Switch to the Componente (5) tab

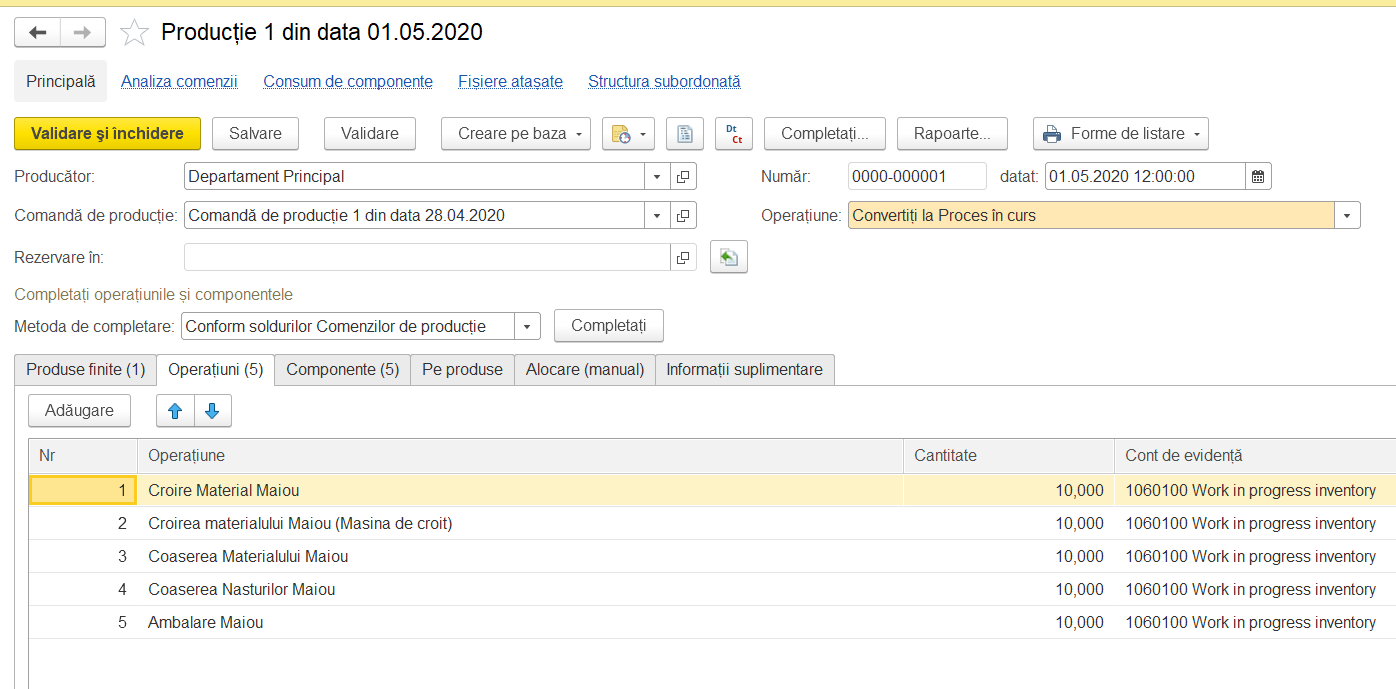tap(343, 370)
